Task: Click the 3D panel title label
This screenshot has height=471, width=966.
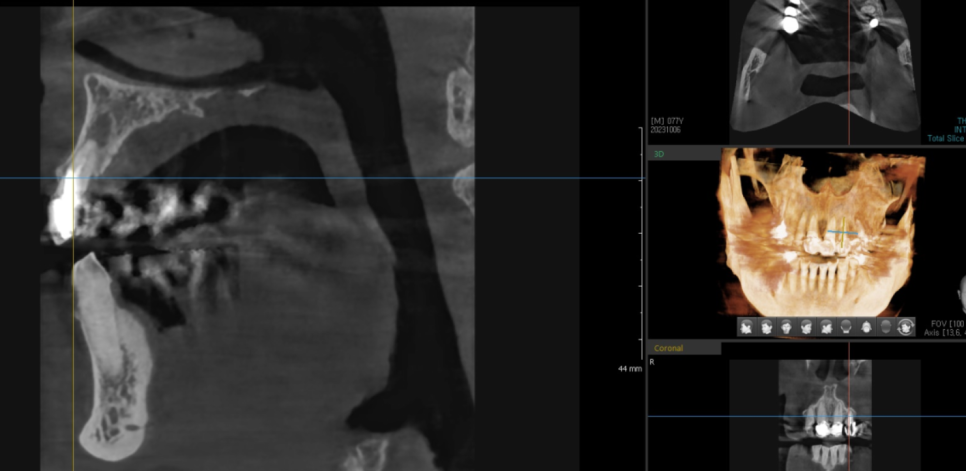Action: pyautogui.click(x=659, y=154)
